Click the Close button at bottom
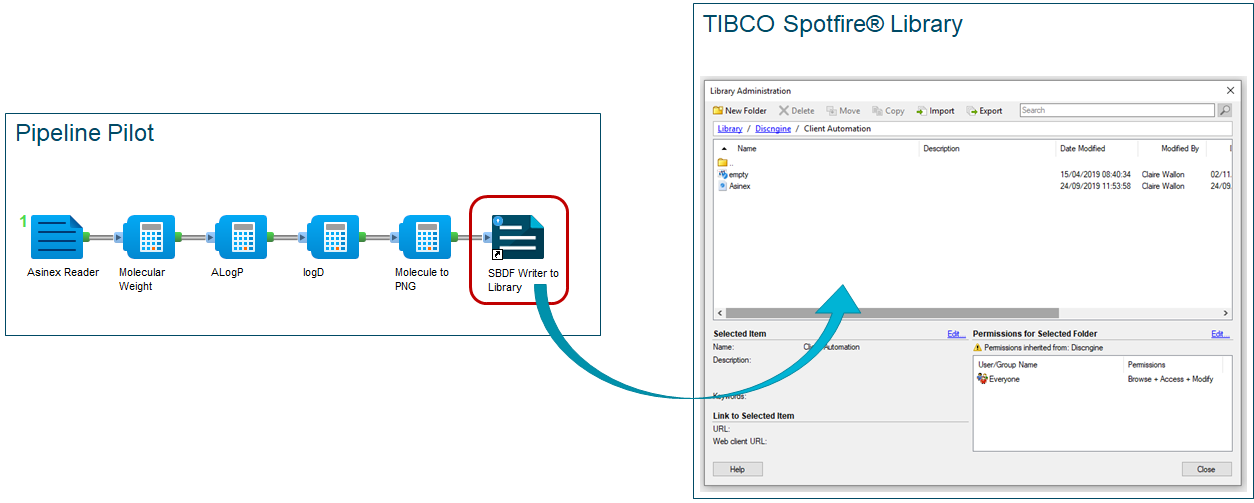Viewport: 1254px width, 503px height. click(x=1206, y=469)
